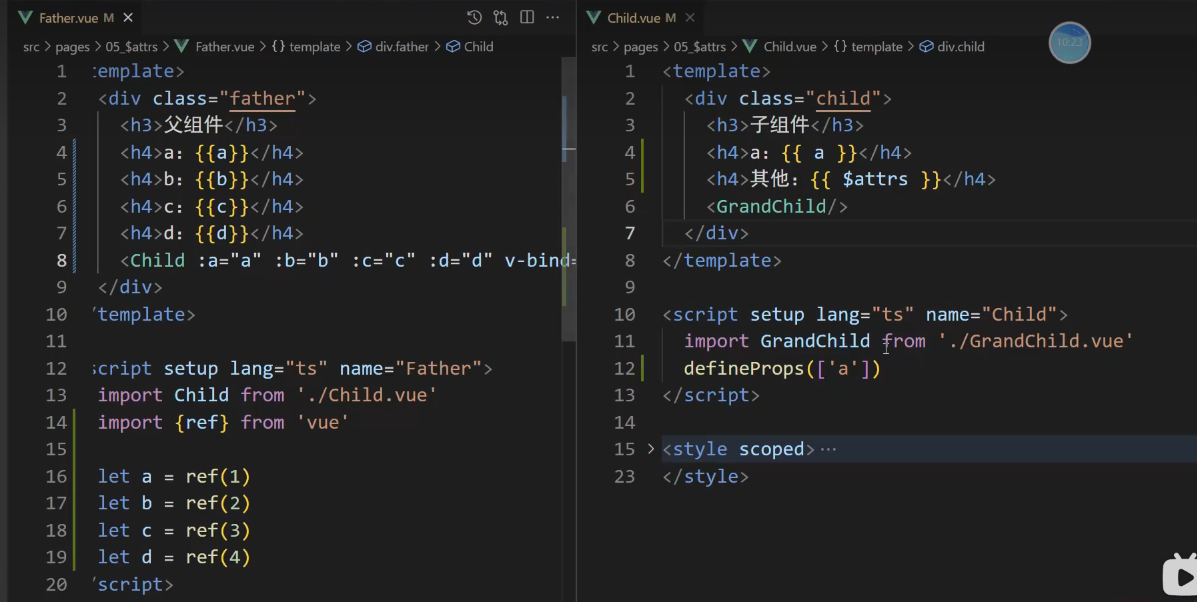Click line number 12 in Child.vue
The width and height of the screenshot is (1197, 606).
coord(624,369)
